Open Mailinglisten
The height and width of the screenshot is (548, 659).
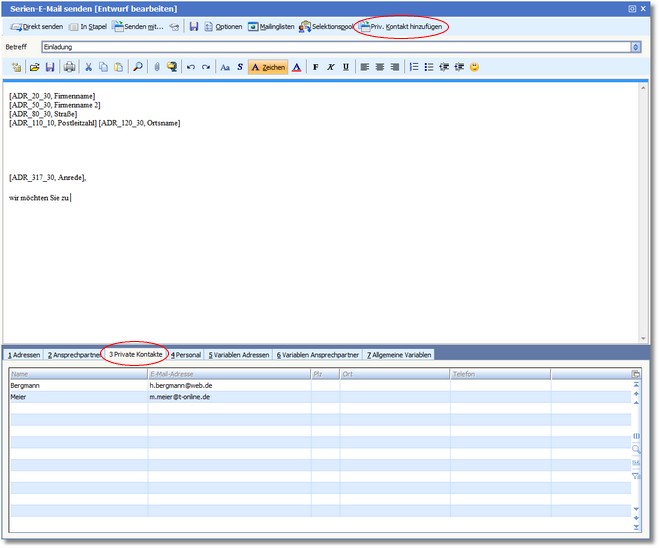(271, 26)
